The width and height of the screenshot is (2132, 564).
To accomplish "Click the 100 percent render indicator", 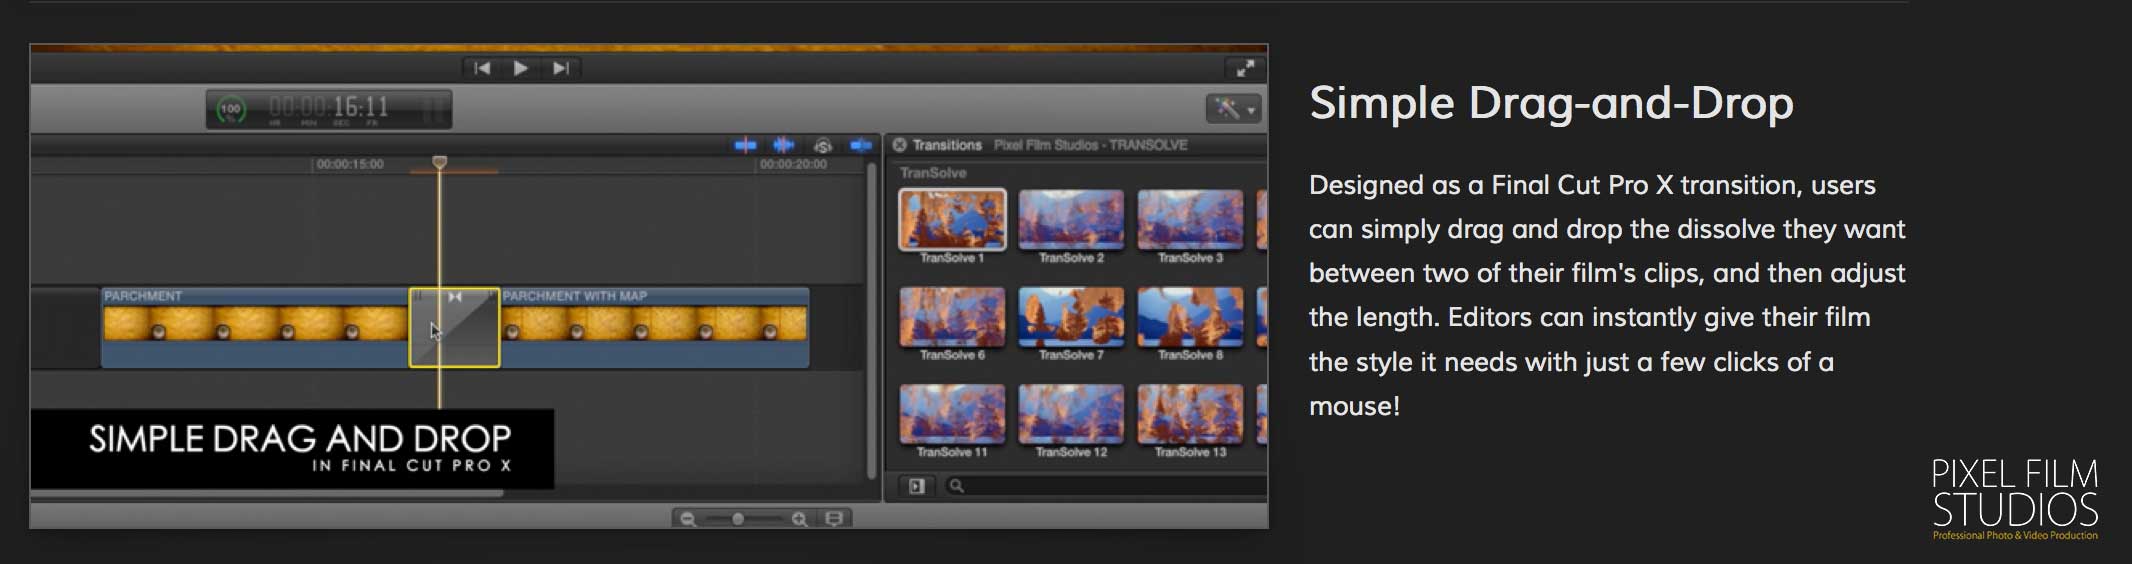I will pos(231,109).
